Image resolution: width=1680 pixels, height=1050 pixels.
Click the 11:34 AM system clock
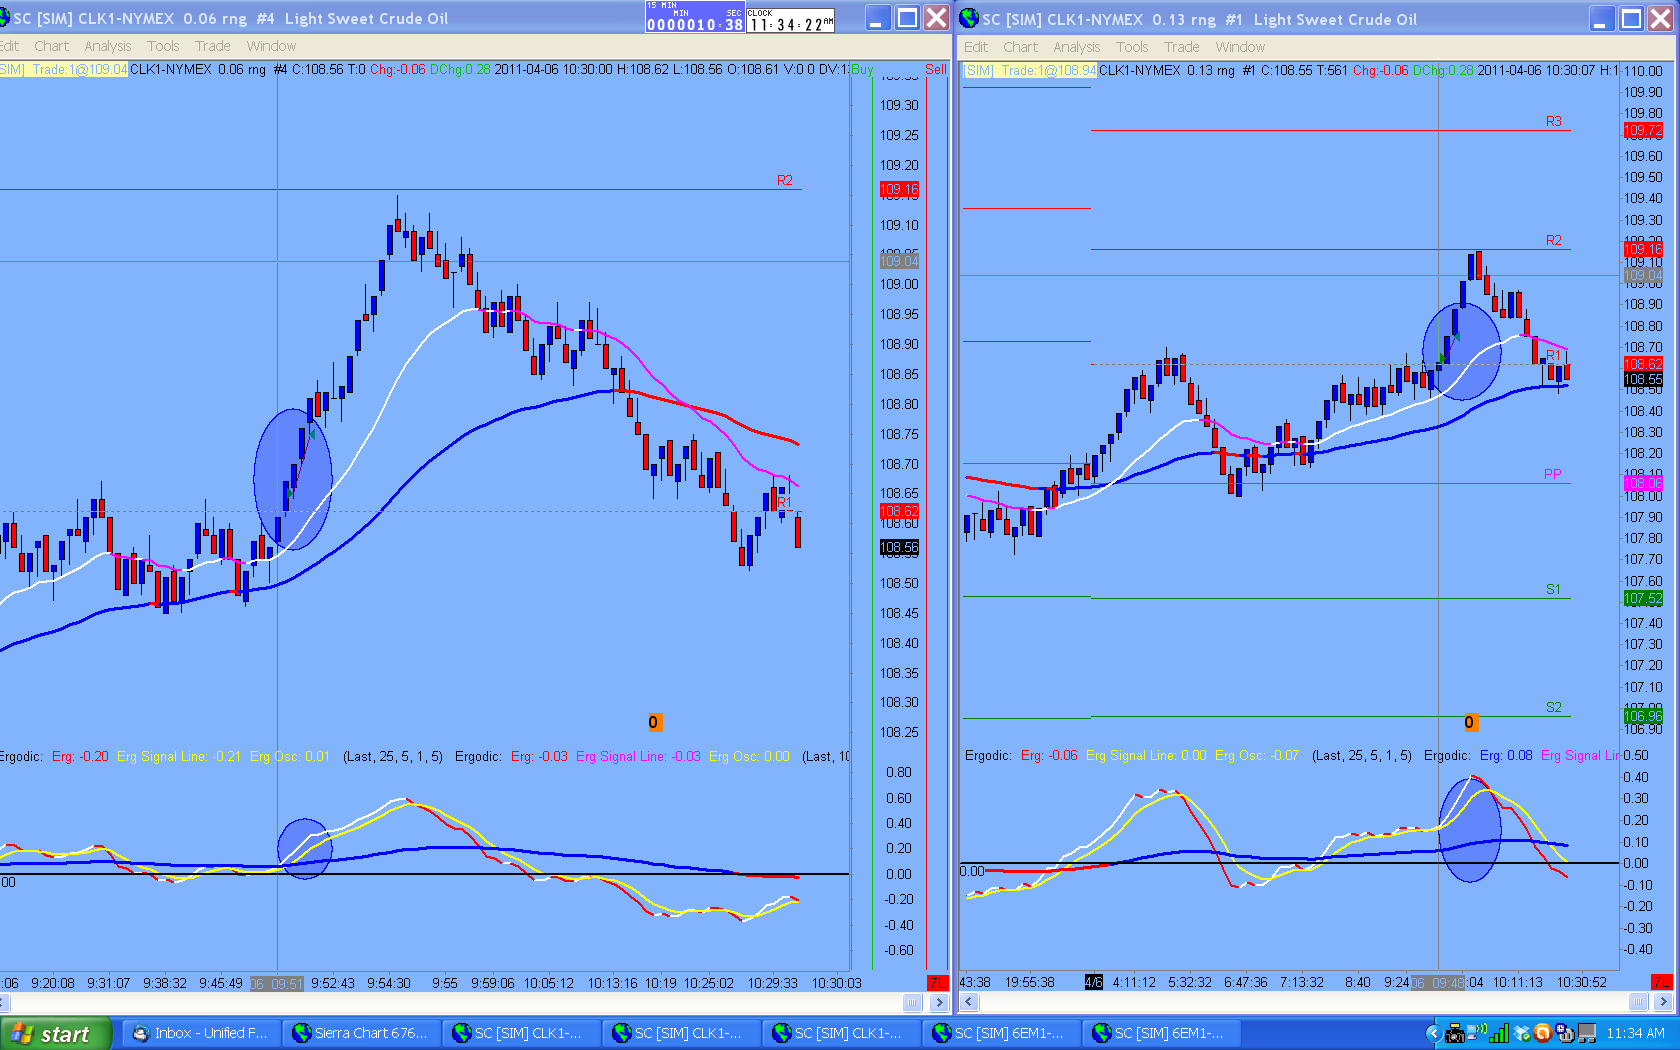pyautogui.click(x=1635, y=1033)
